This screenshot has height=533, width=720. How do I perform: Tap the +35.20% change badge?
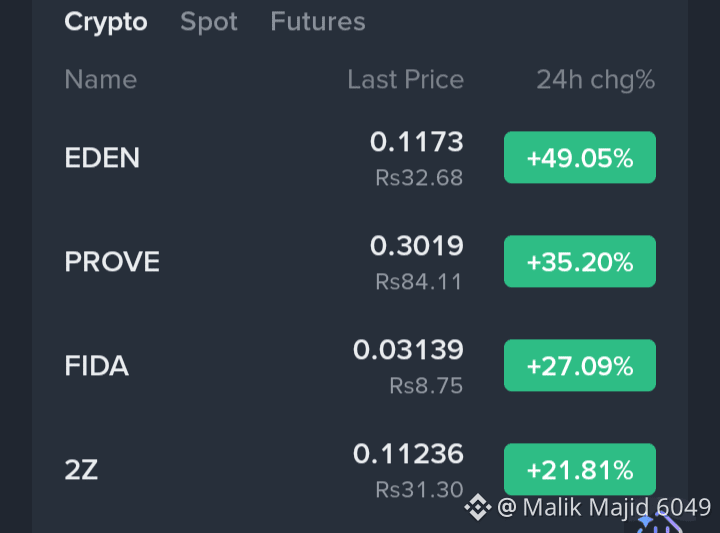[579, 261]
